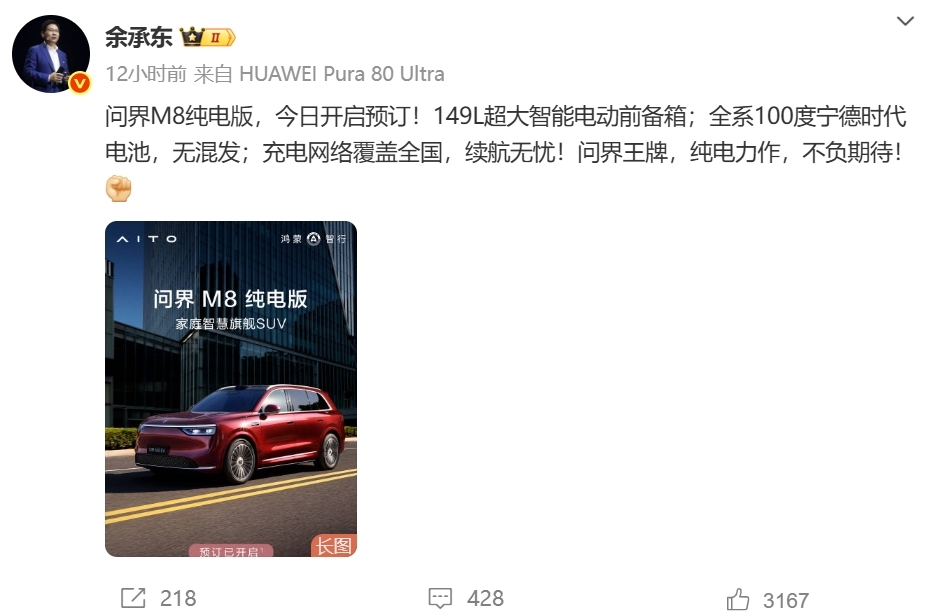The image size is (937, 616).
Task: Click the HUAWEI Pura 80 Ultra source
Action: [x=342, y=74]
